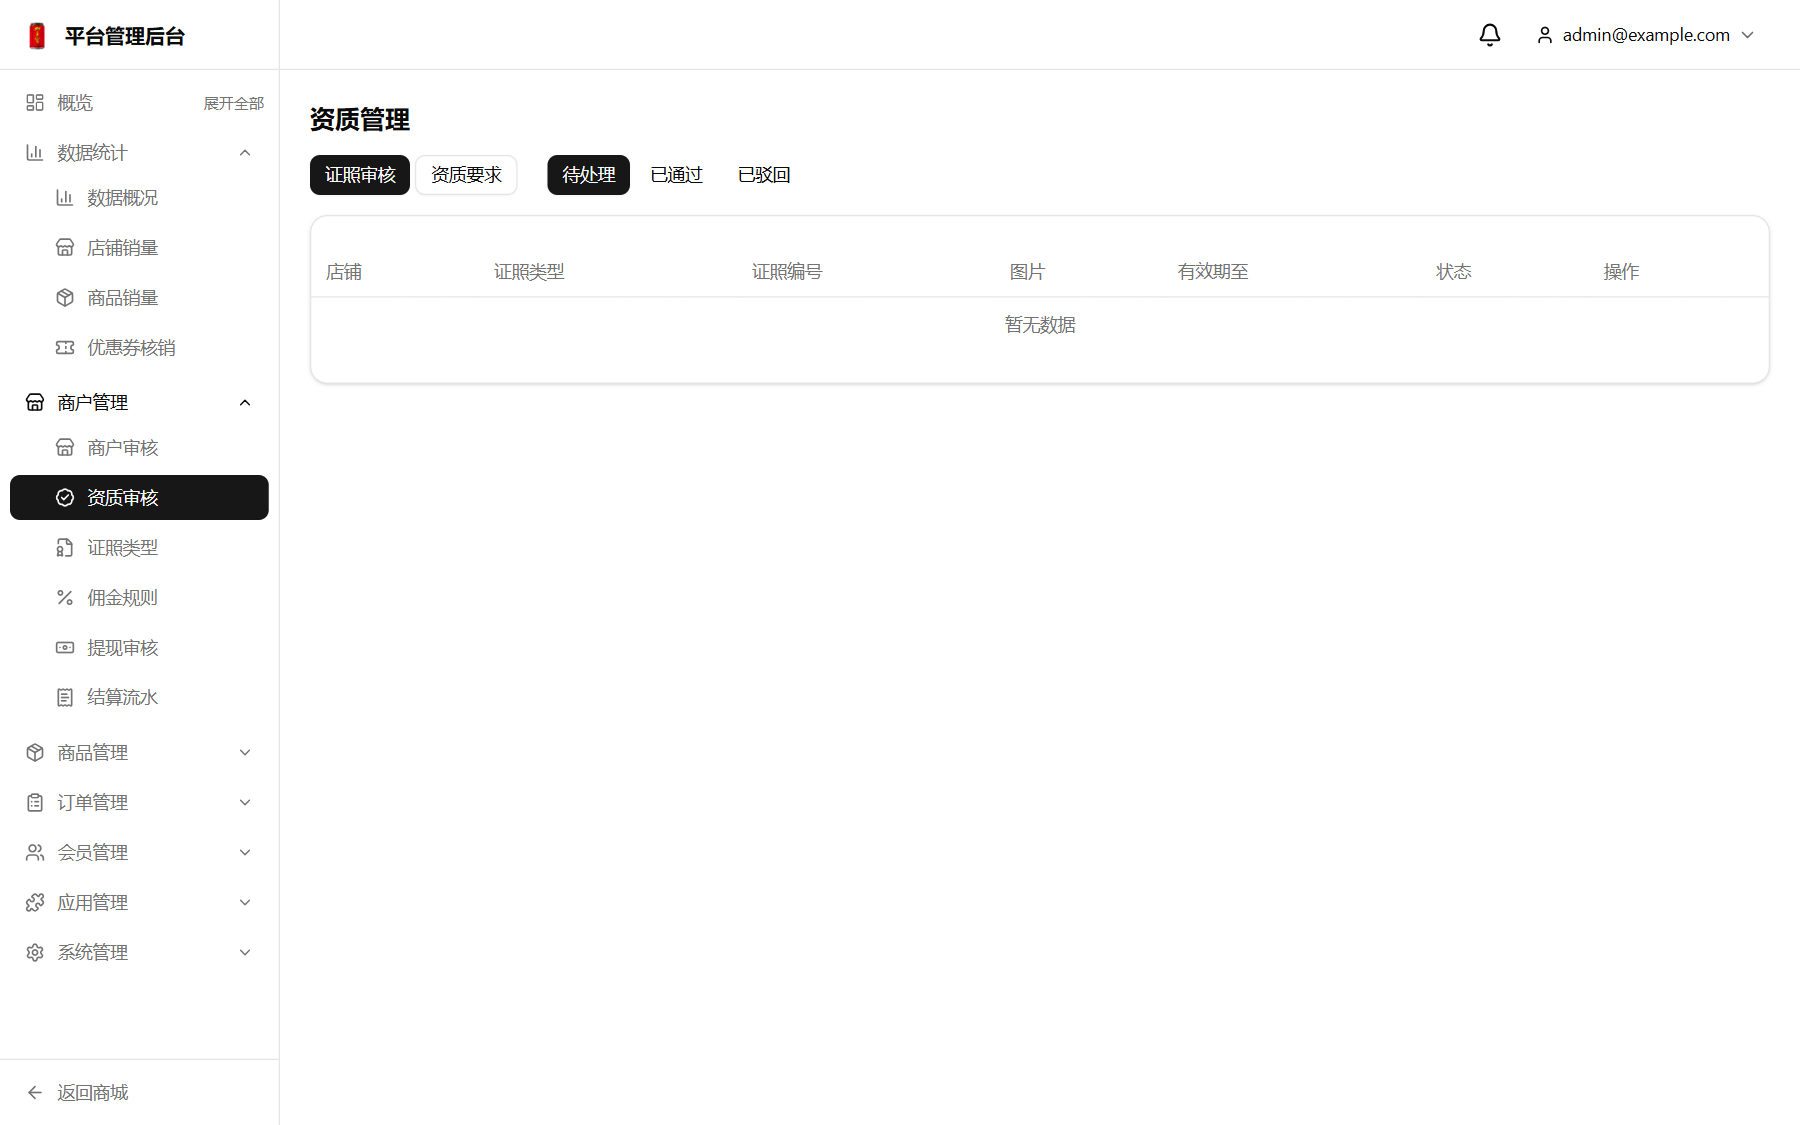This screenshot has width=1800, height=1125.
Task: Click the 应用管理 menu label
Action: click(93, 902)
